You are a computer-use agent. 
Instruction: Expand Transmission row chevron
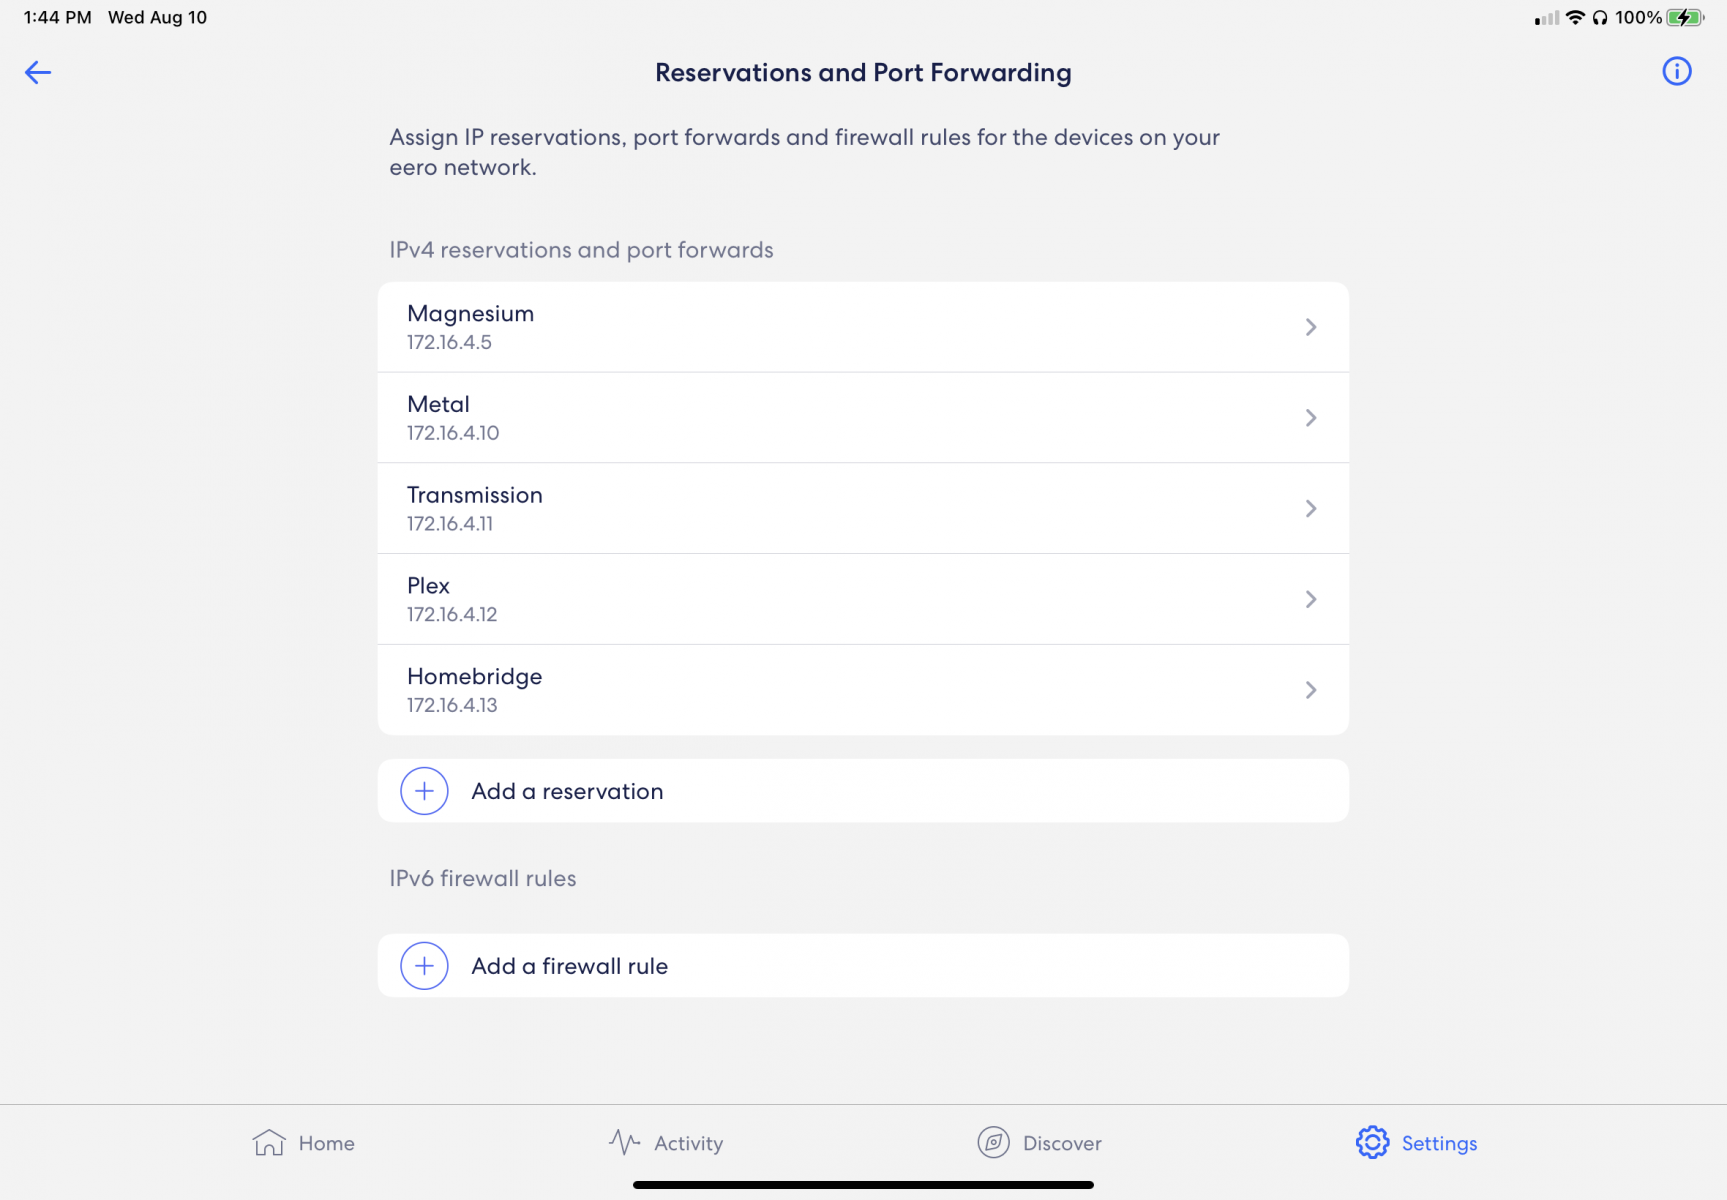point(1311,509)
